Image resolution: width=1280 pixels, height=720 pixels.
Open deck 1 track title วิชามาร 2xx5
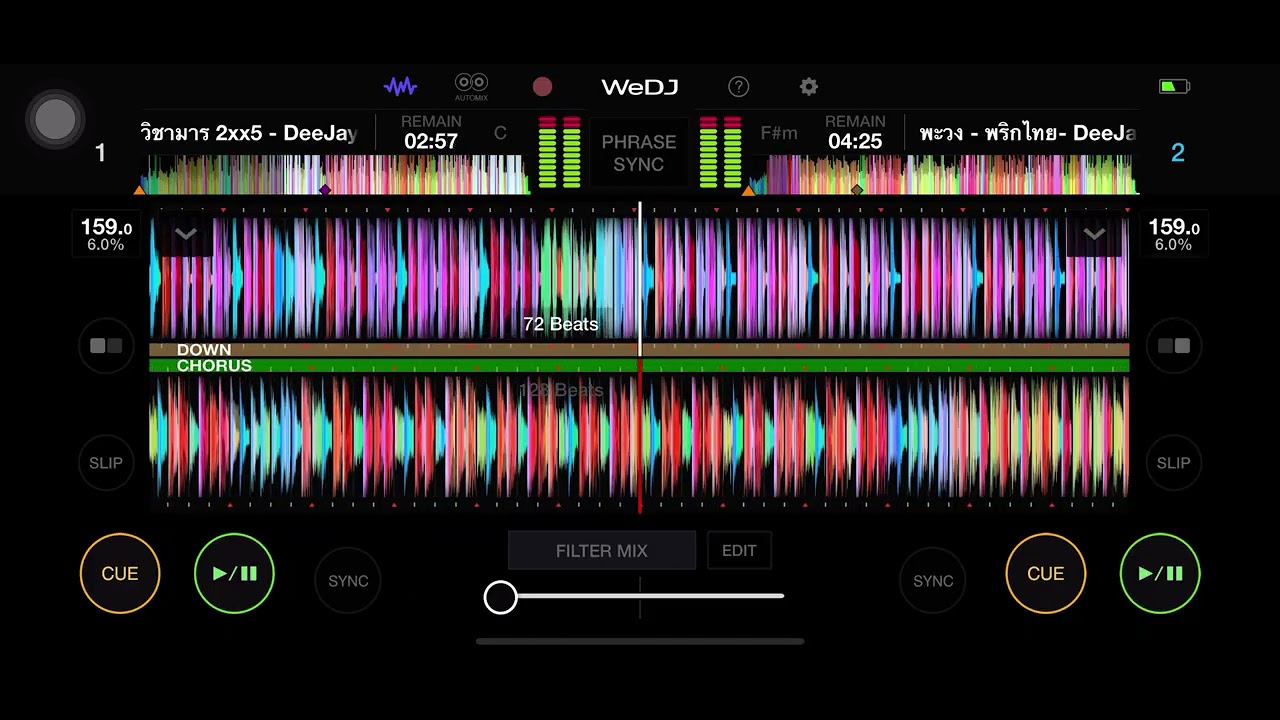click(248, 133)
